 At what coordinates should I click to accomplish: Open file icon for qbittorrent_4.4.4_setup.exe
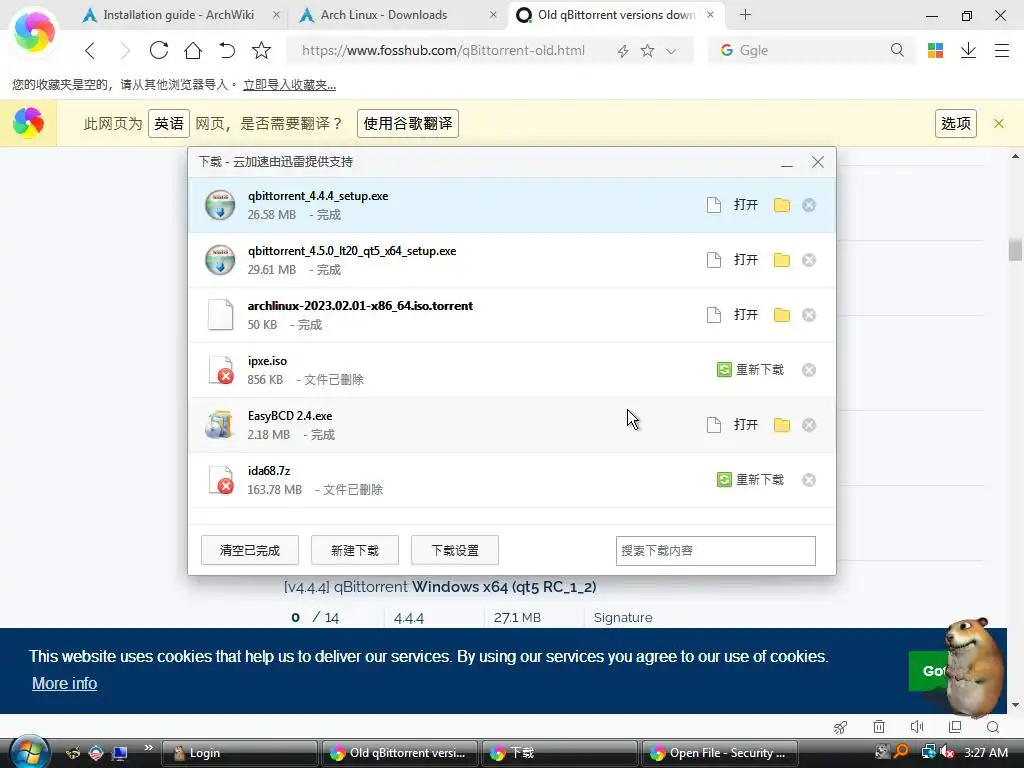[x=714, y=205]
